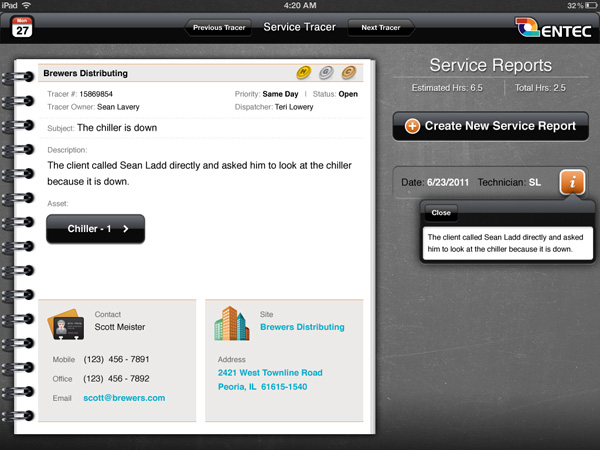The image size is (600, 450).
Task: Open Brewers Distributing site link
Action: click(302, 327)
